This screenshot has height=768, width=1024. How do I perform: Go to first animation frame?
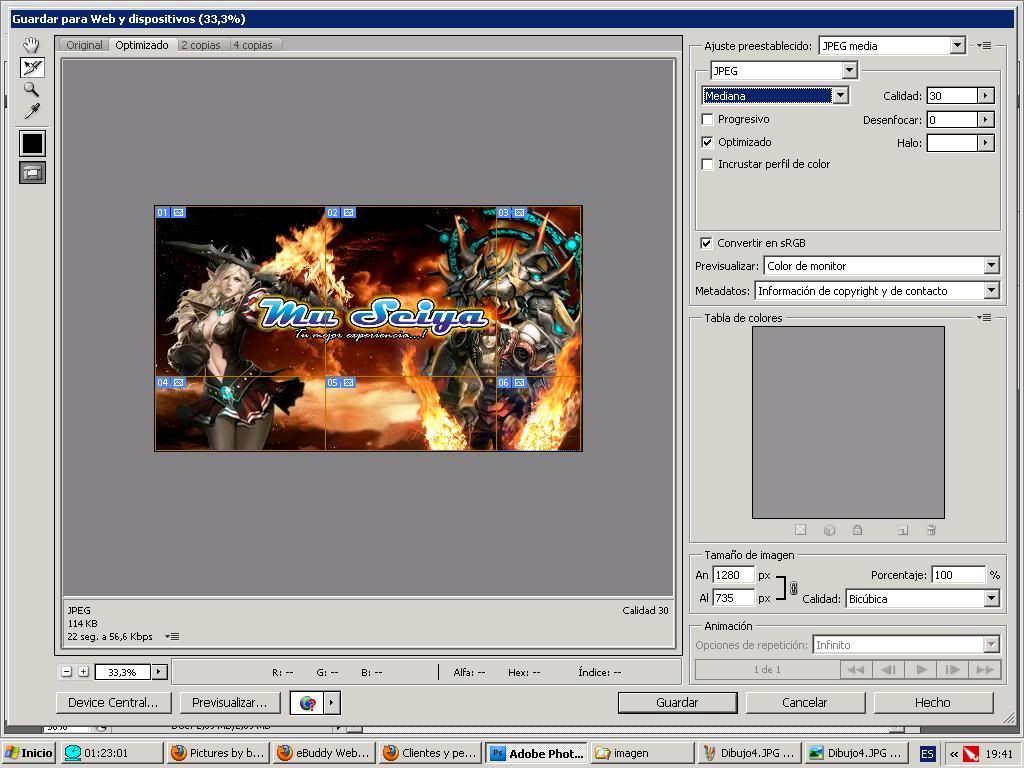pyautogui.click(x=856, y=669)
